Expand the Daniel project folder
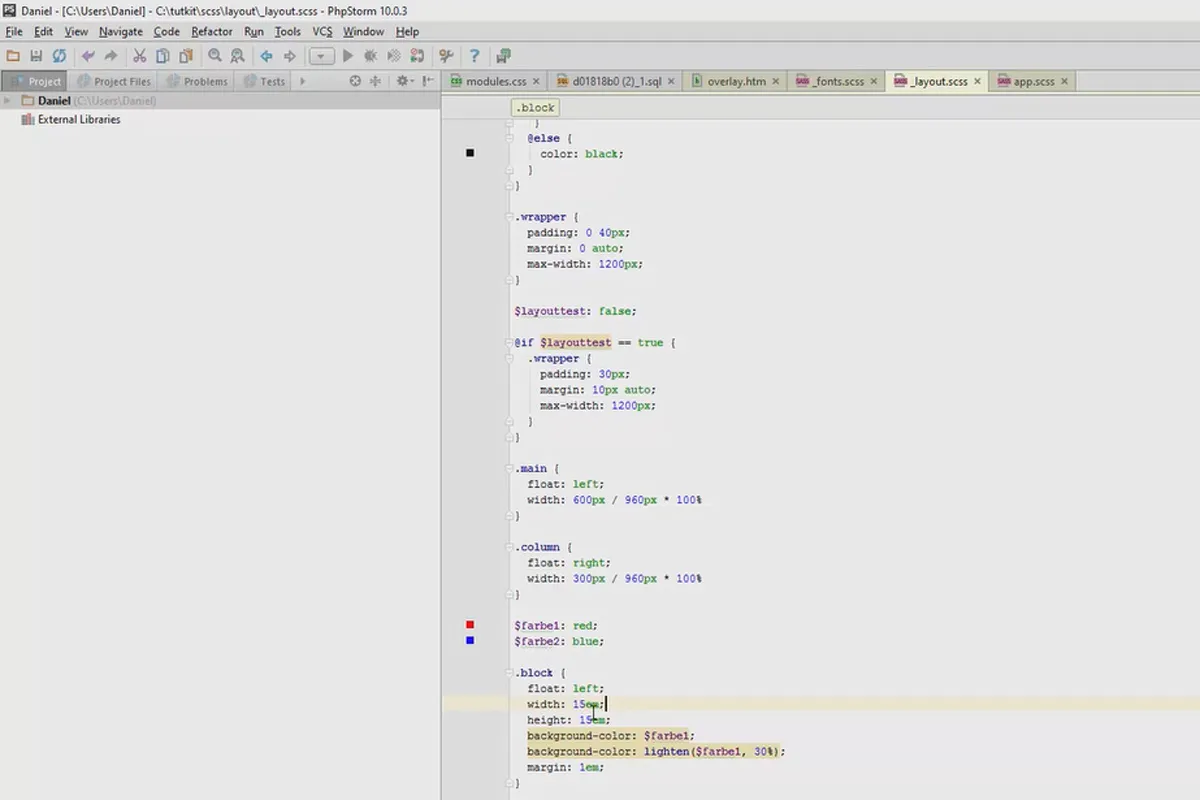 8,101
